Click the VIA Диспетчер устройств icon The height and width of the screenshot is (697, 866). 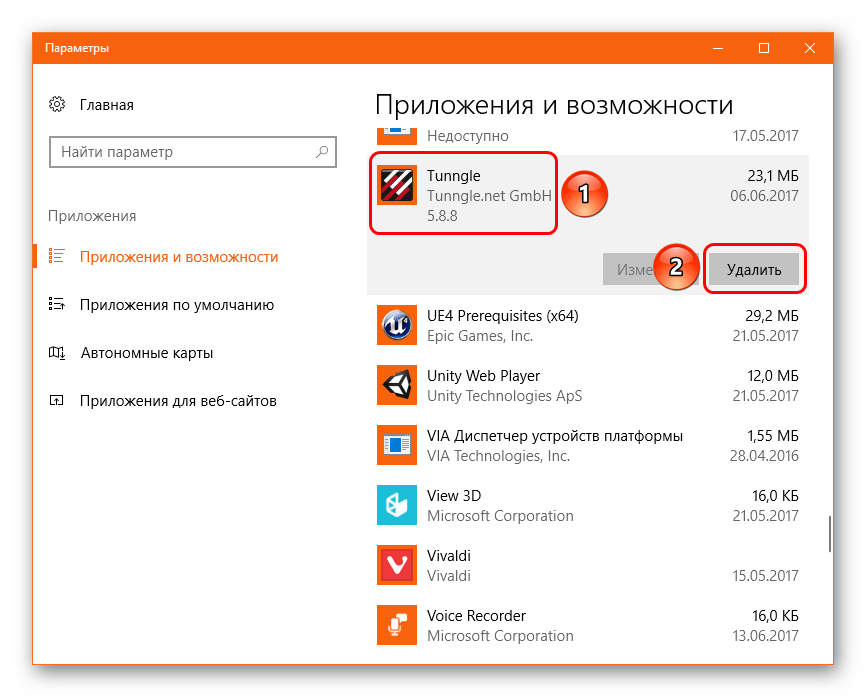pyautogui.click(x=397, y=445)
